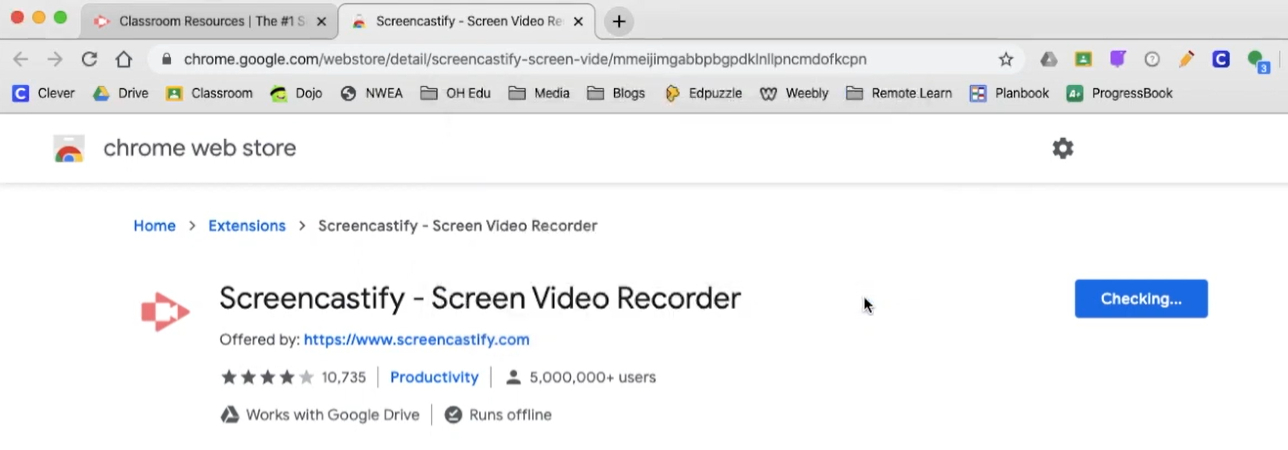This screenshot has height=450, width=1288.
Task: Open the Edpuzzle bookmark
Action: point(704,93)
